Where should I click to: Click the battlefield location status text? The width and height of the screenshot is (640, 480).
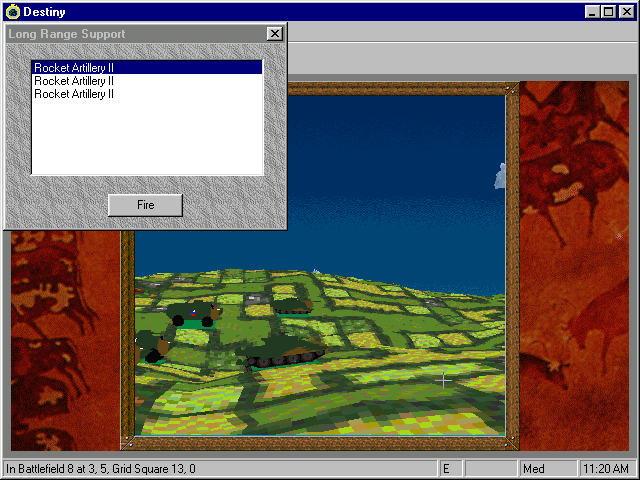[101, 469]
